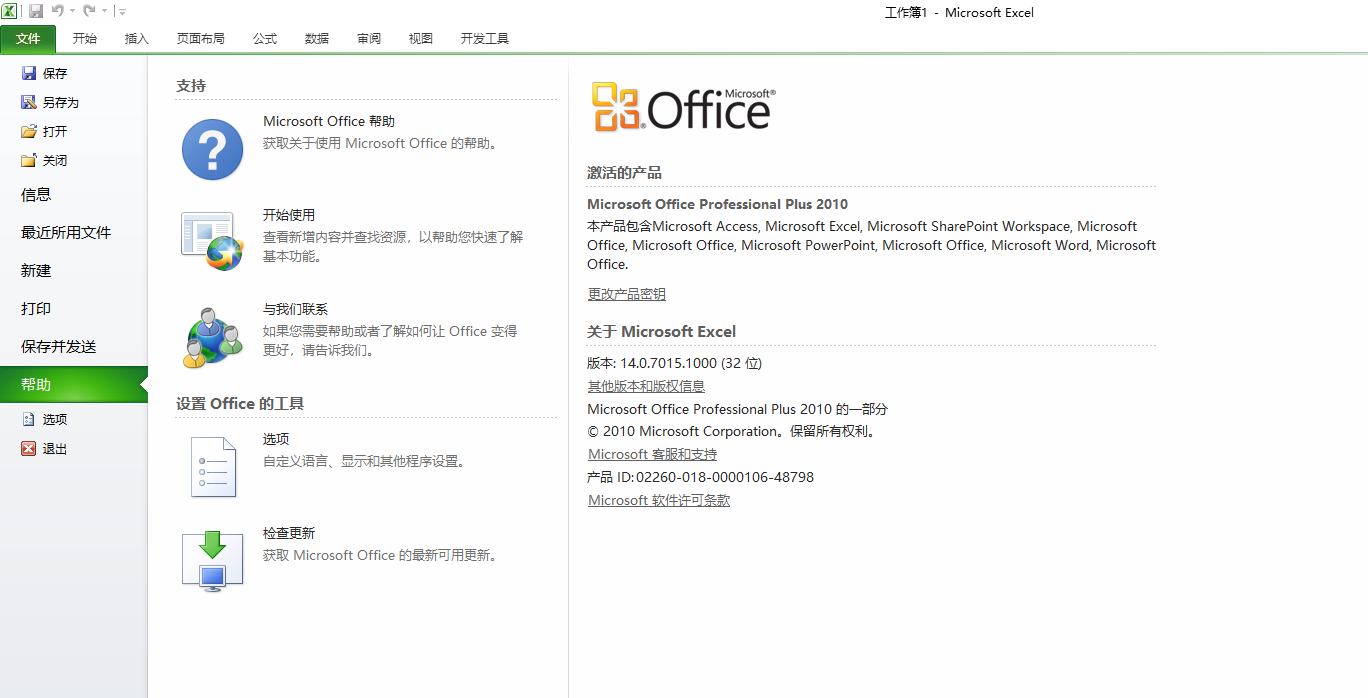Click the 开始使用 globe icon
Screen dimensions: 1368x698
[212, 240]
